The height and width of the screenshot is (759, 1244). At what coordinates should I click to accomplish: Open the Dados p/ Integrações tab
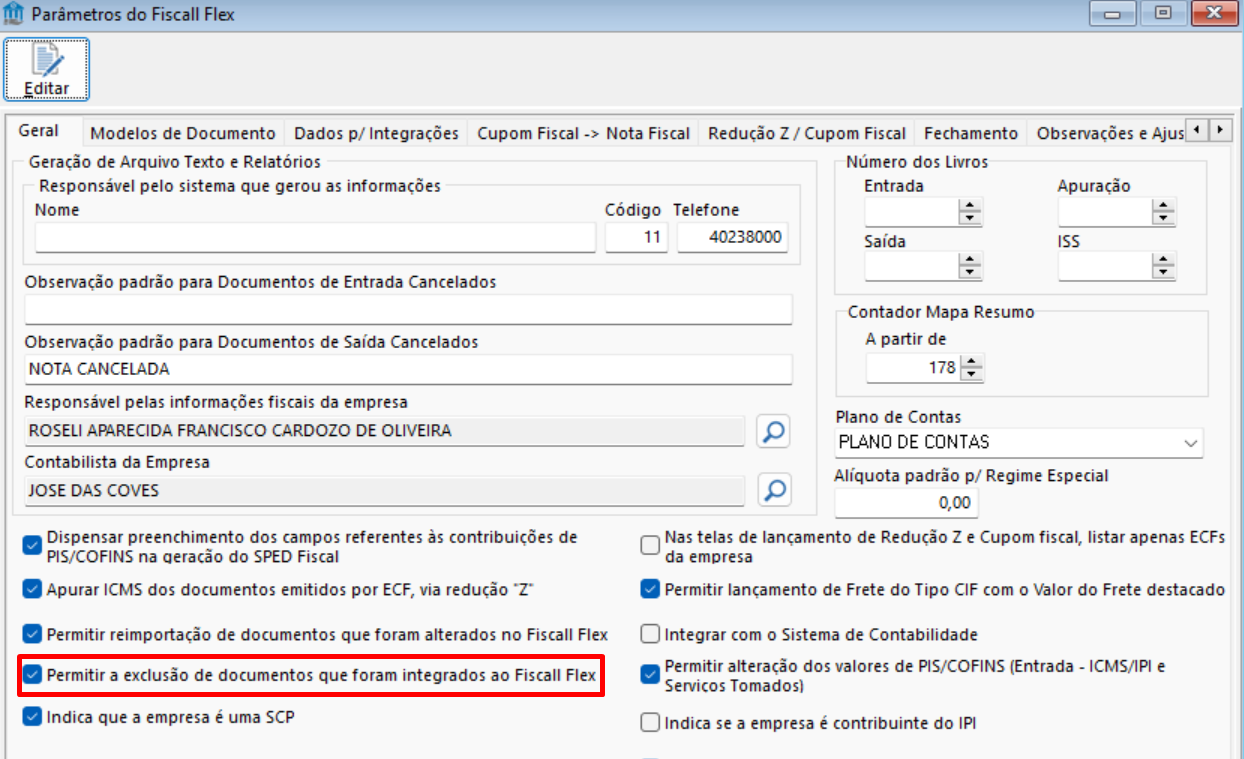[x=377, y=133]
